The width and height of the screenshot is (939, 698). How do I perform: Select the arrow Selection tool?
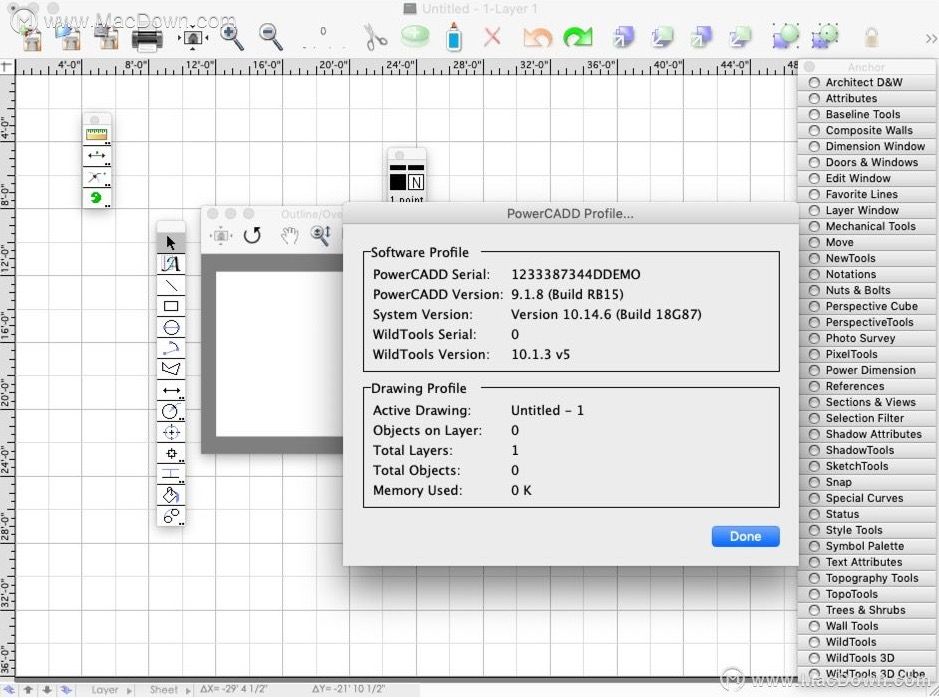pos(171,242)
